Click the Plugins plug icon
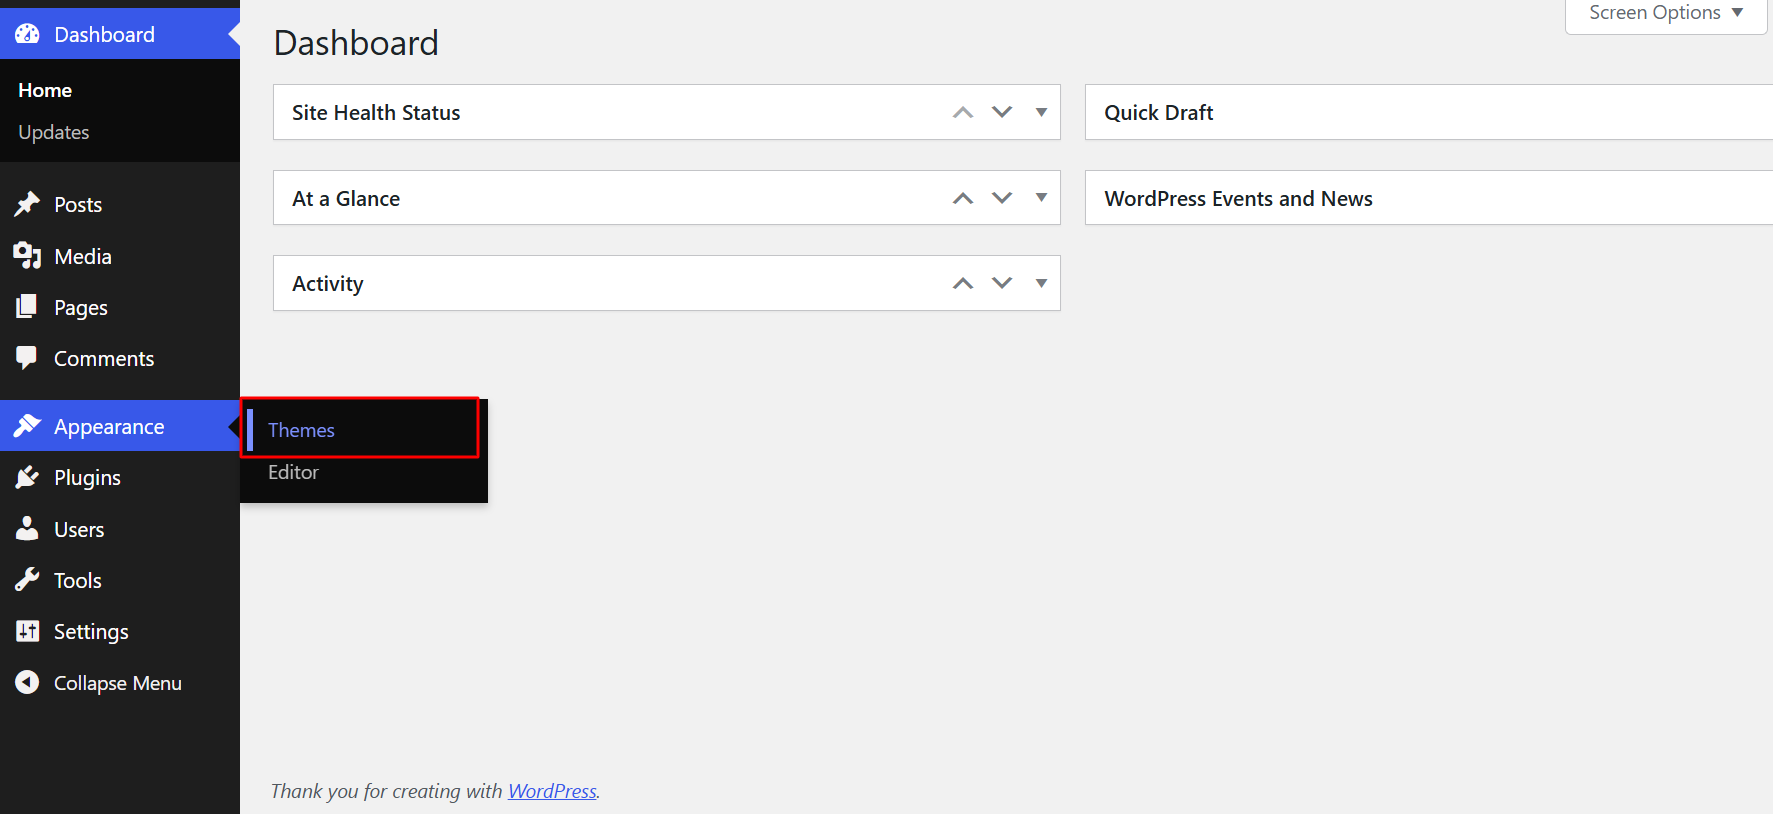This screenshot has height=814, width=1773. (27, 477)
